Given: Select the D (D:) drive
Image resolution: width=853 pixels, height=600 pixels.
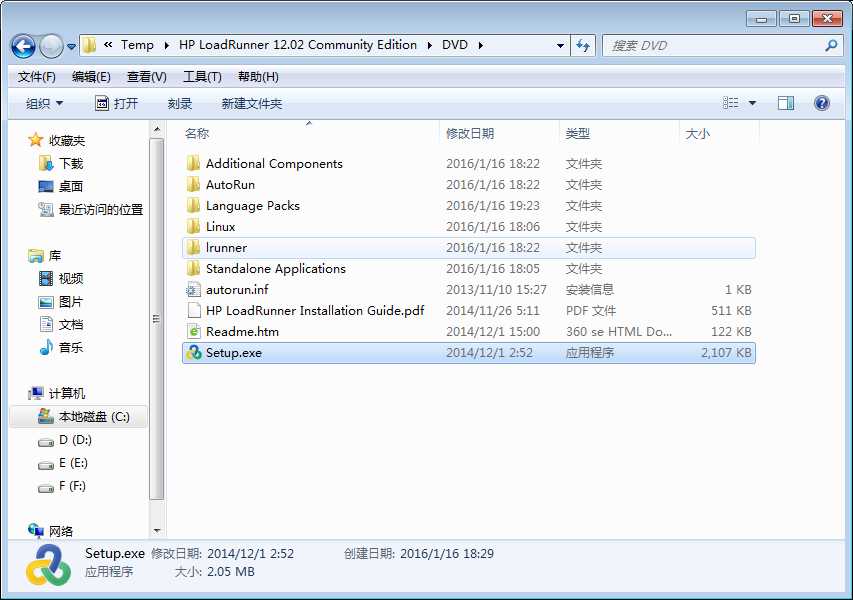Looking at the screenshot, I should tap(65, 440).
